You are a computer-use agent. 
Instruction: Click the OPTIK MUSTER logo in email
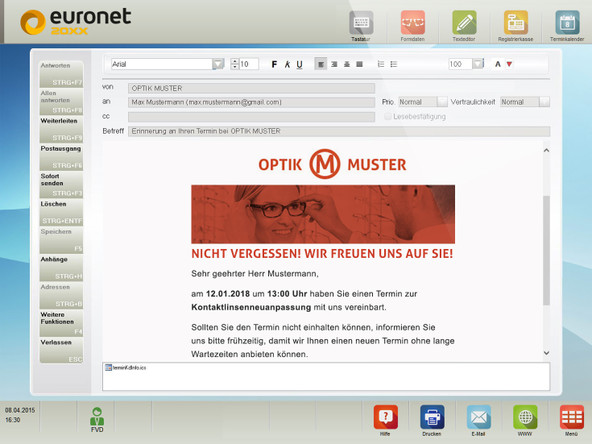[332, 164]
